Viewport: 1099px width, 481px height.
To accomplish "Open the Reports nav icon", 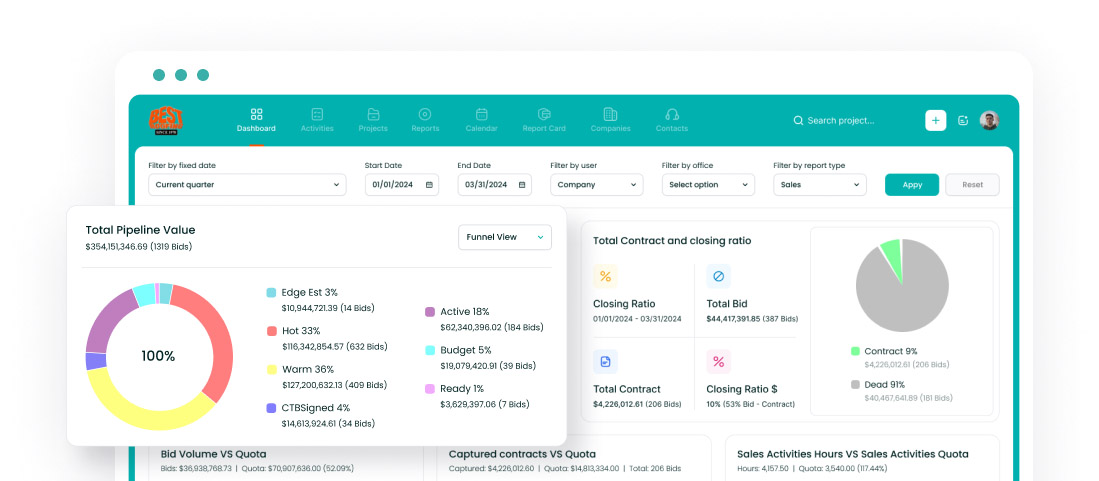I will 425,114.
